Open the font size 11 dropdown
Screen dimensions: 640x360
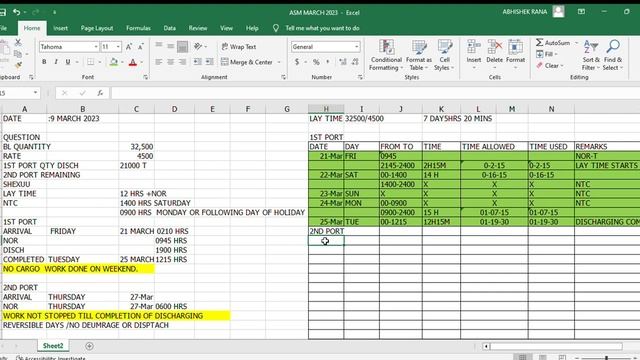(x=118, y=47)
